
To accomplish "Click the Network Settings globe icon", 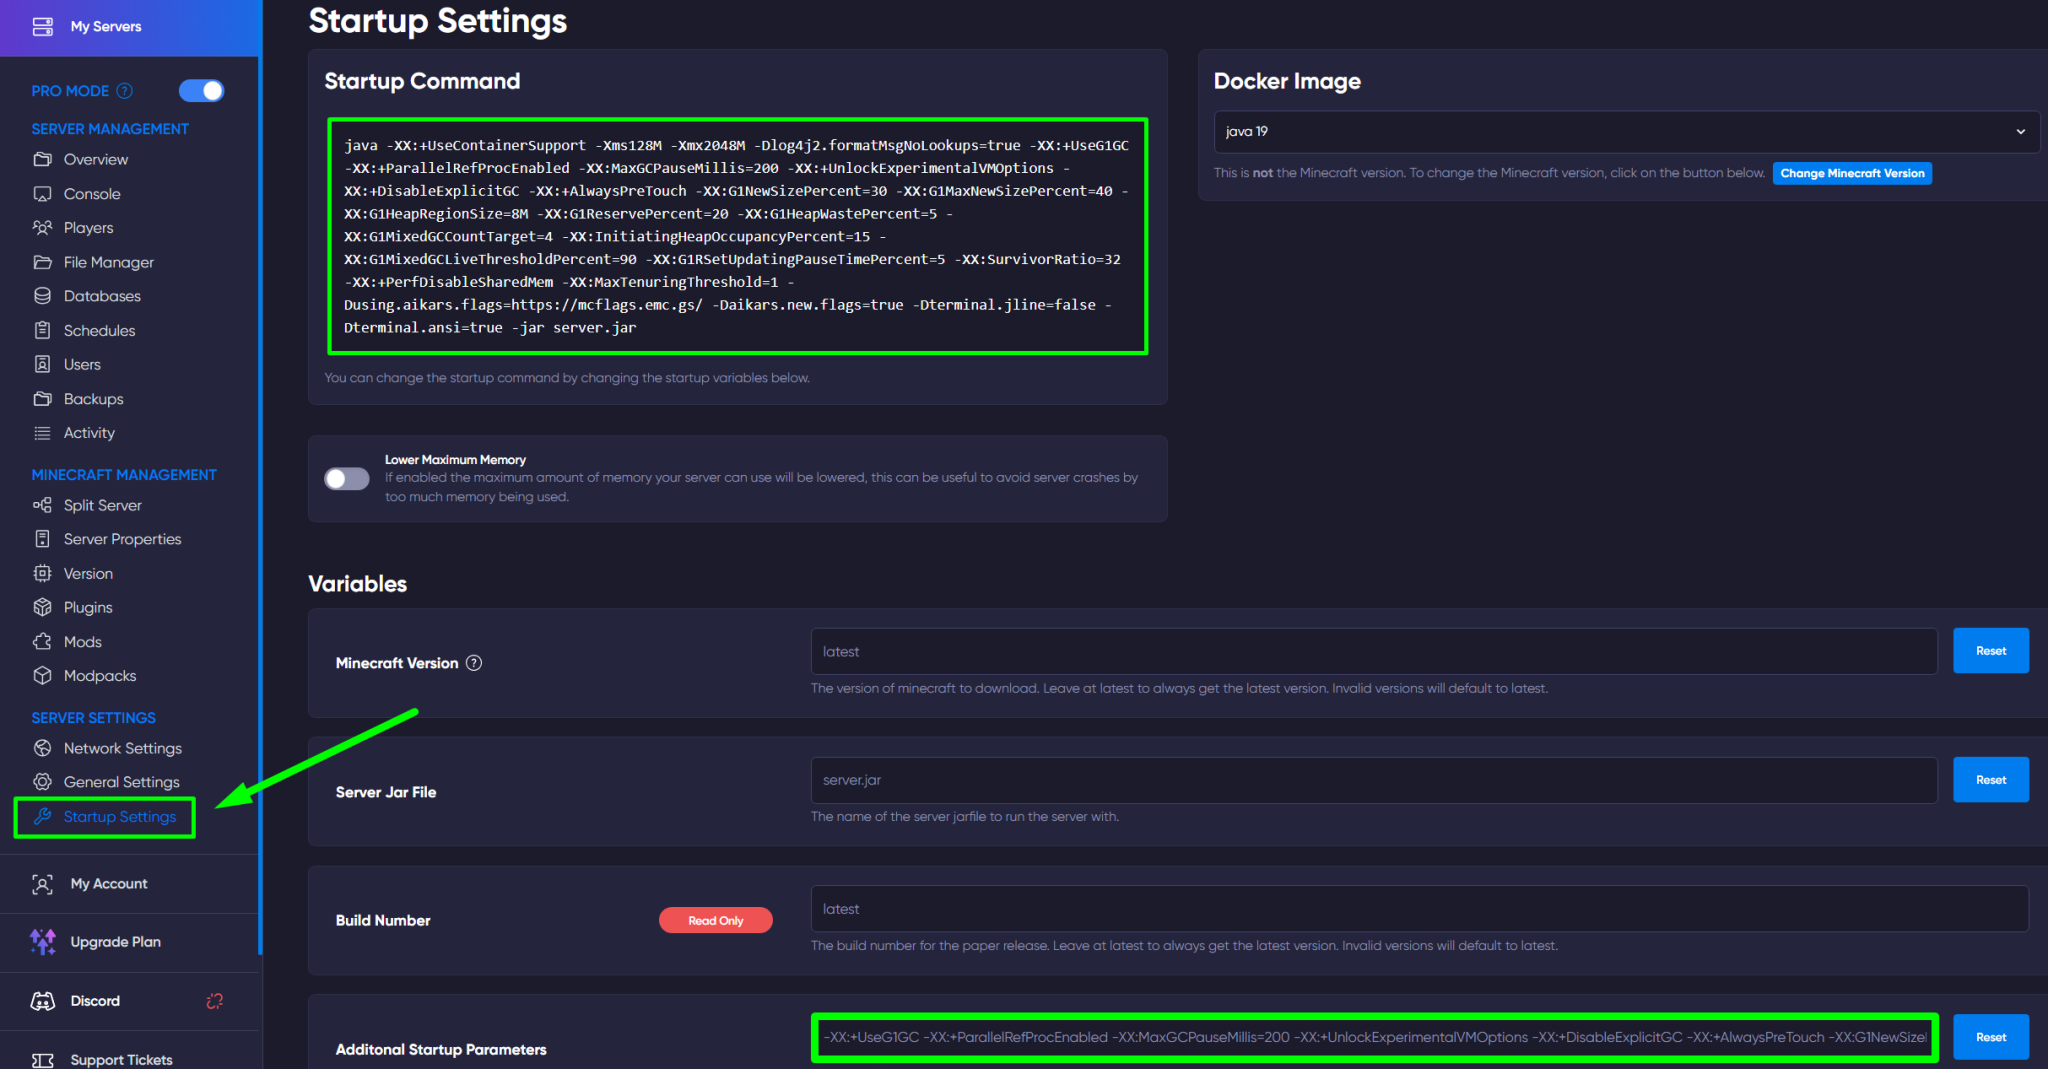I will coord(42,748).
